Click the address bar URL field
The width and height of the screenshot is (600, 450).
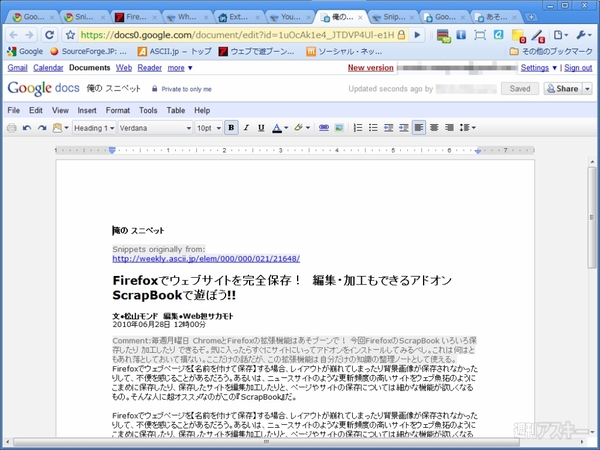(237, 35)
